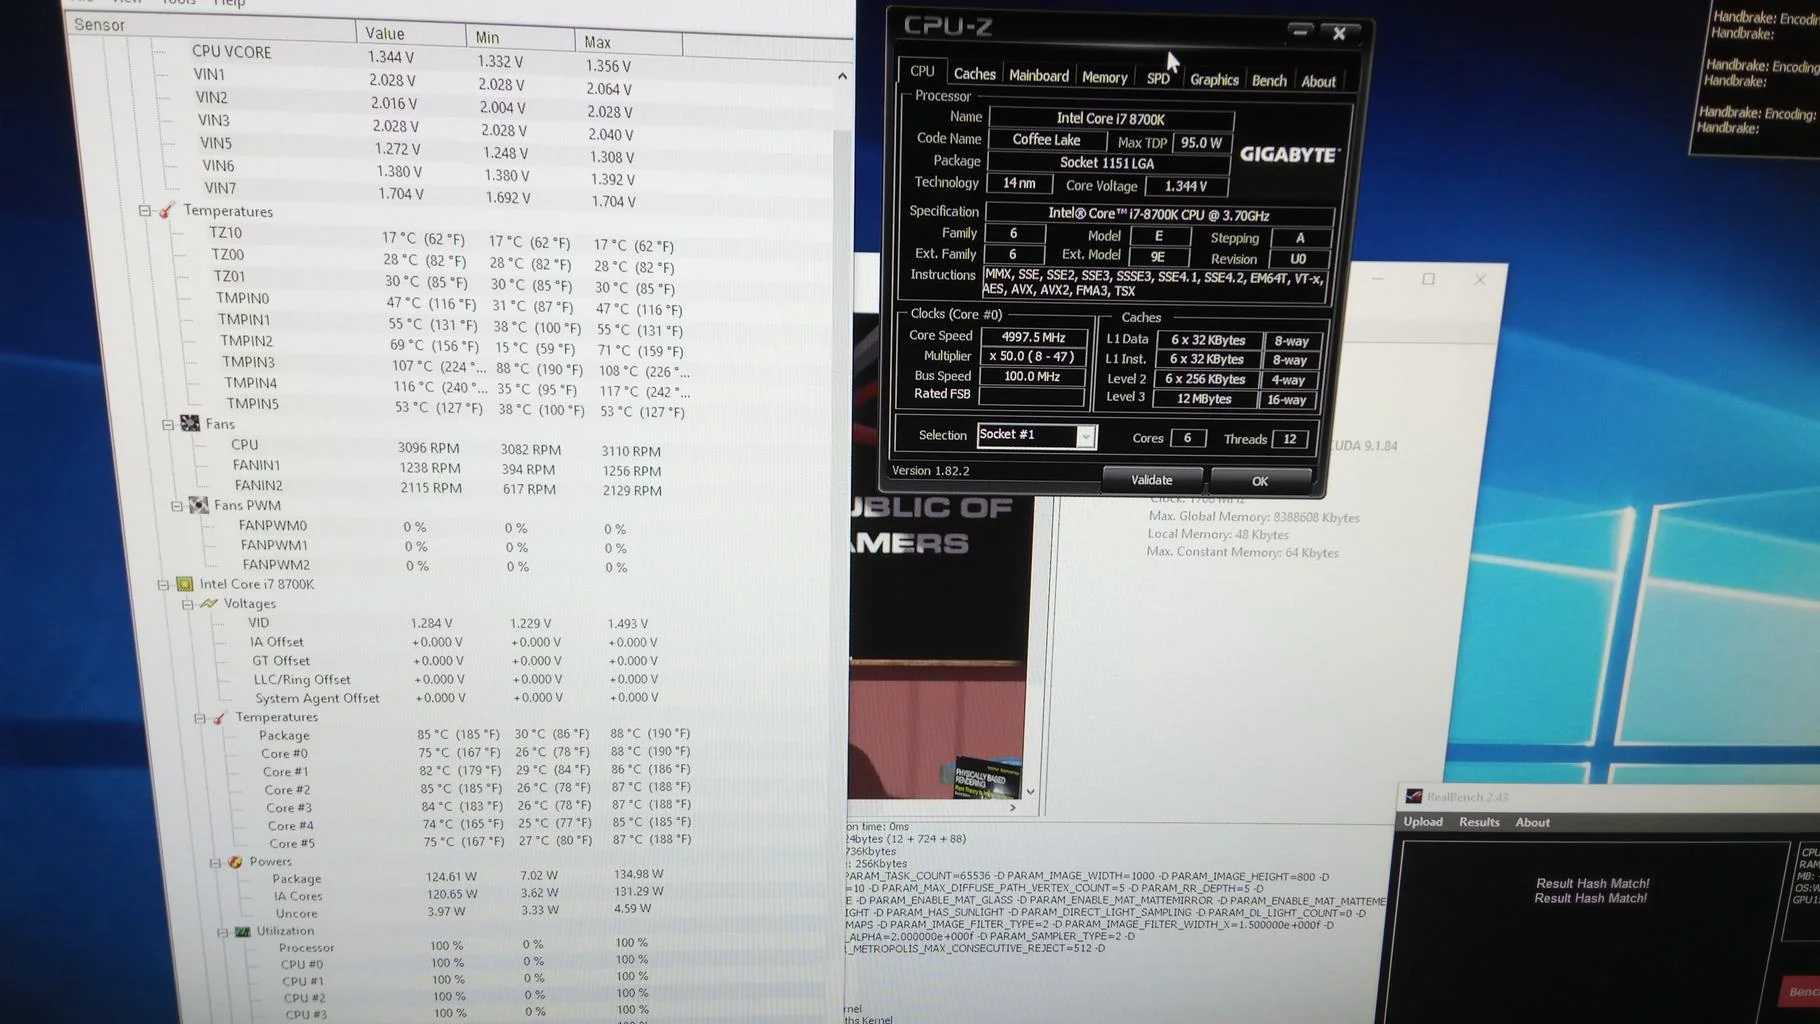
Task: Select the Core #3 temperature row
Action: click(480, 806)
